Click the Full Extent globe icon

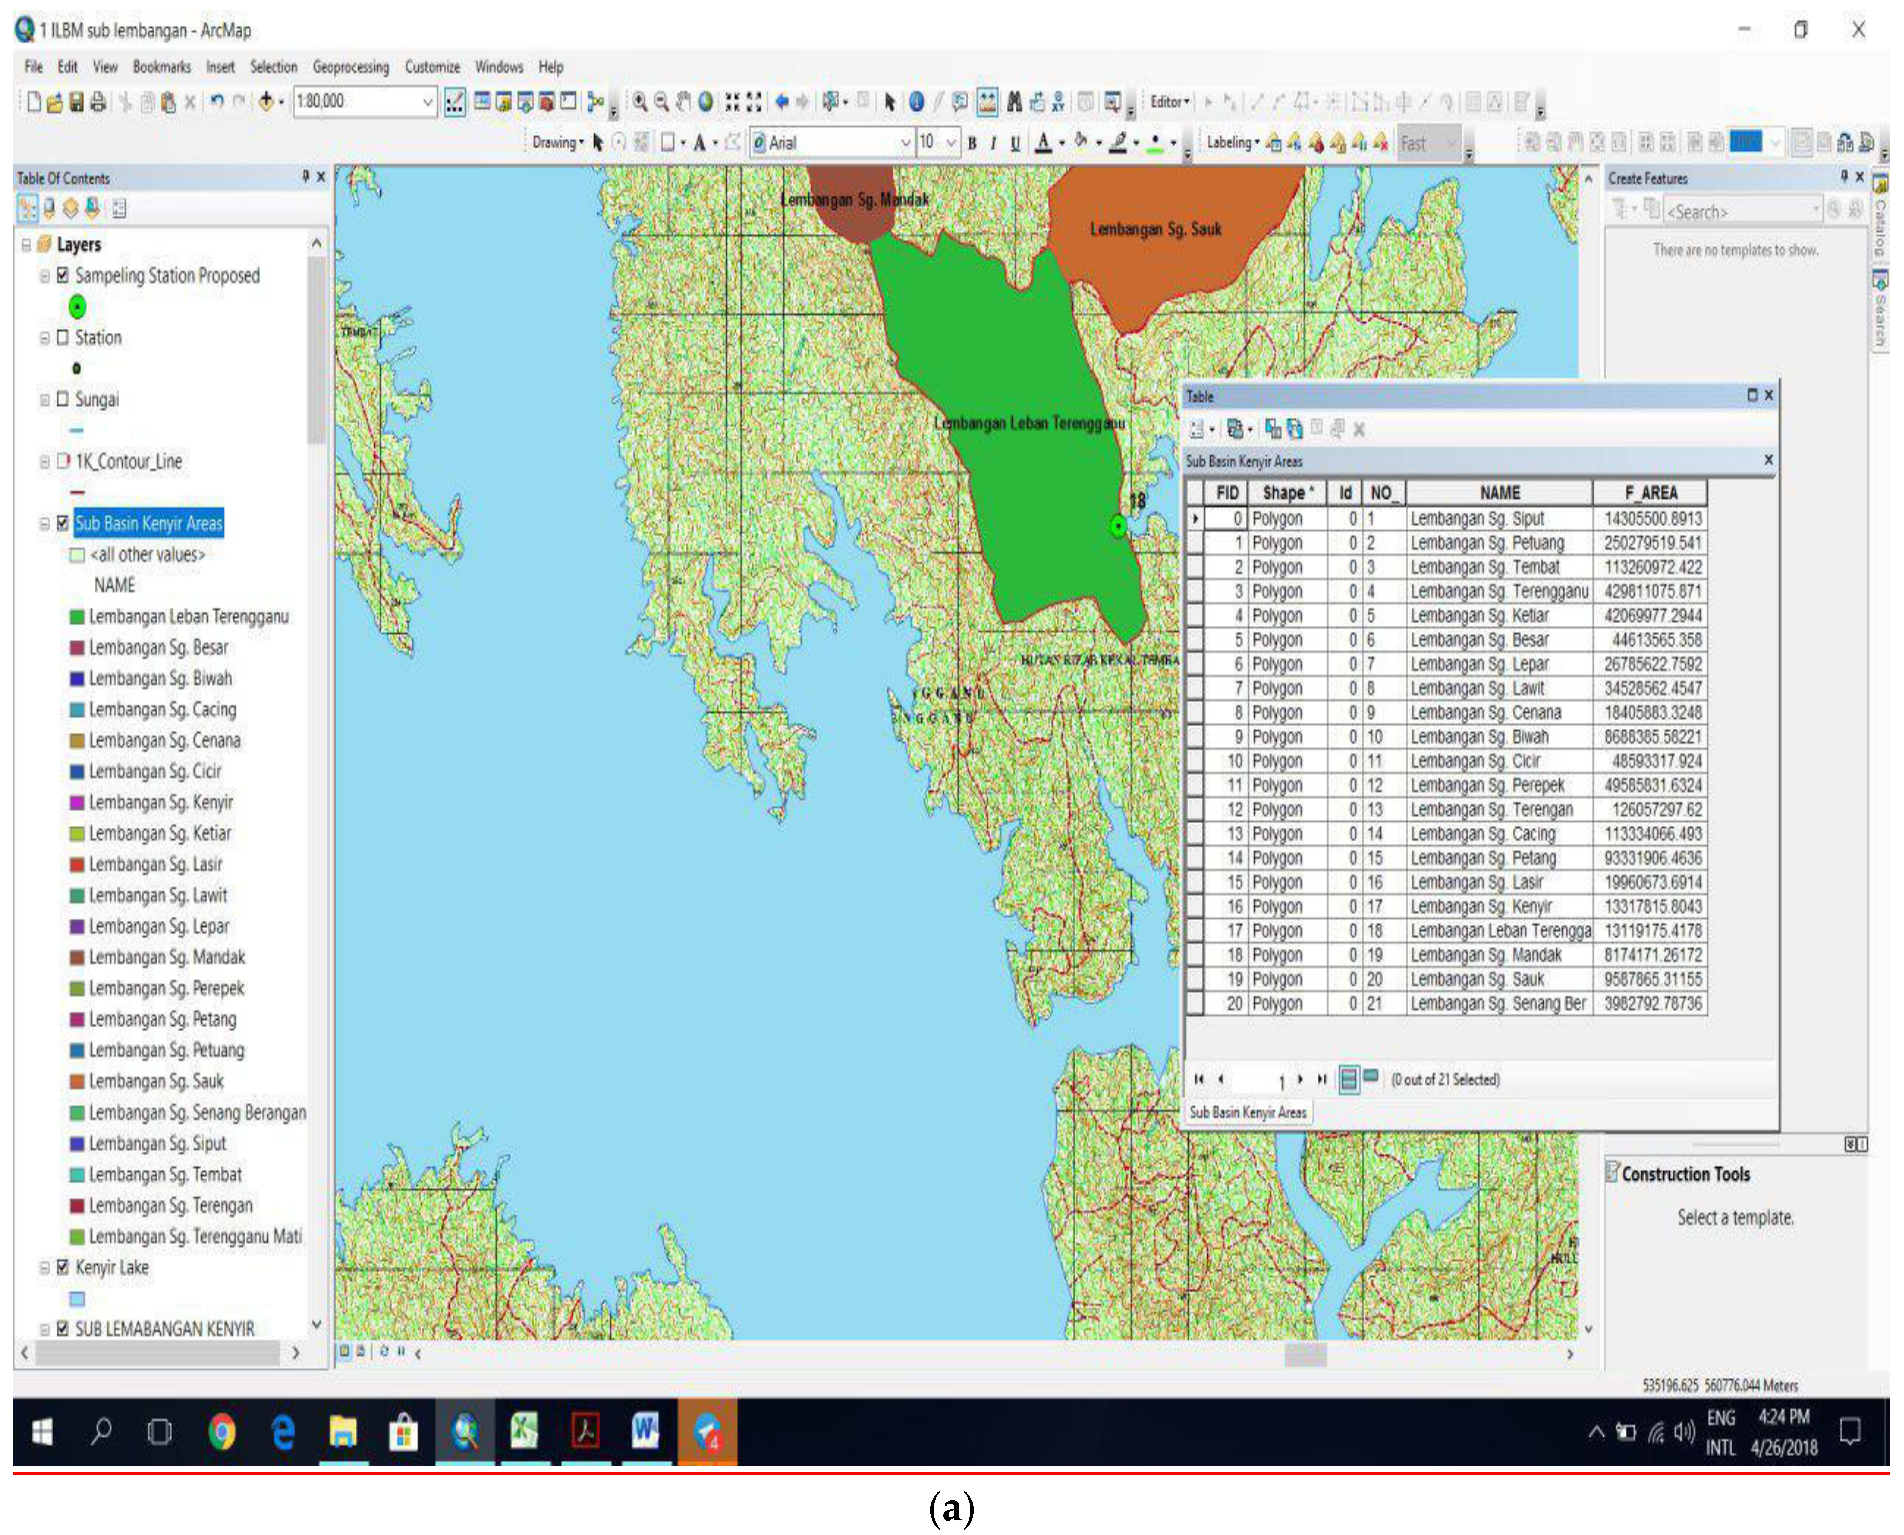click(706, 102)
